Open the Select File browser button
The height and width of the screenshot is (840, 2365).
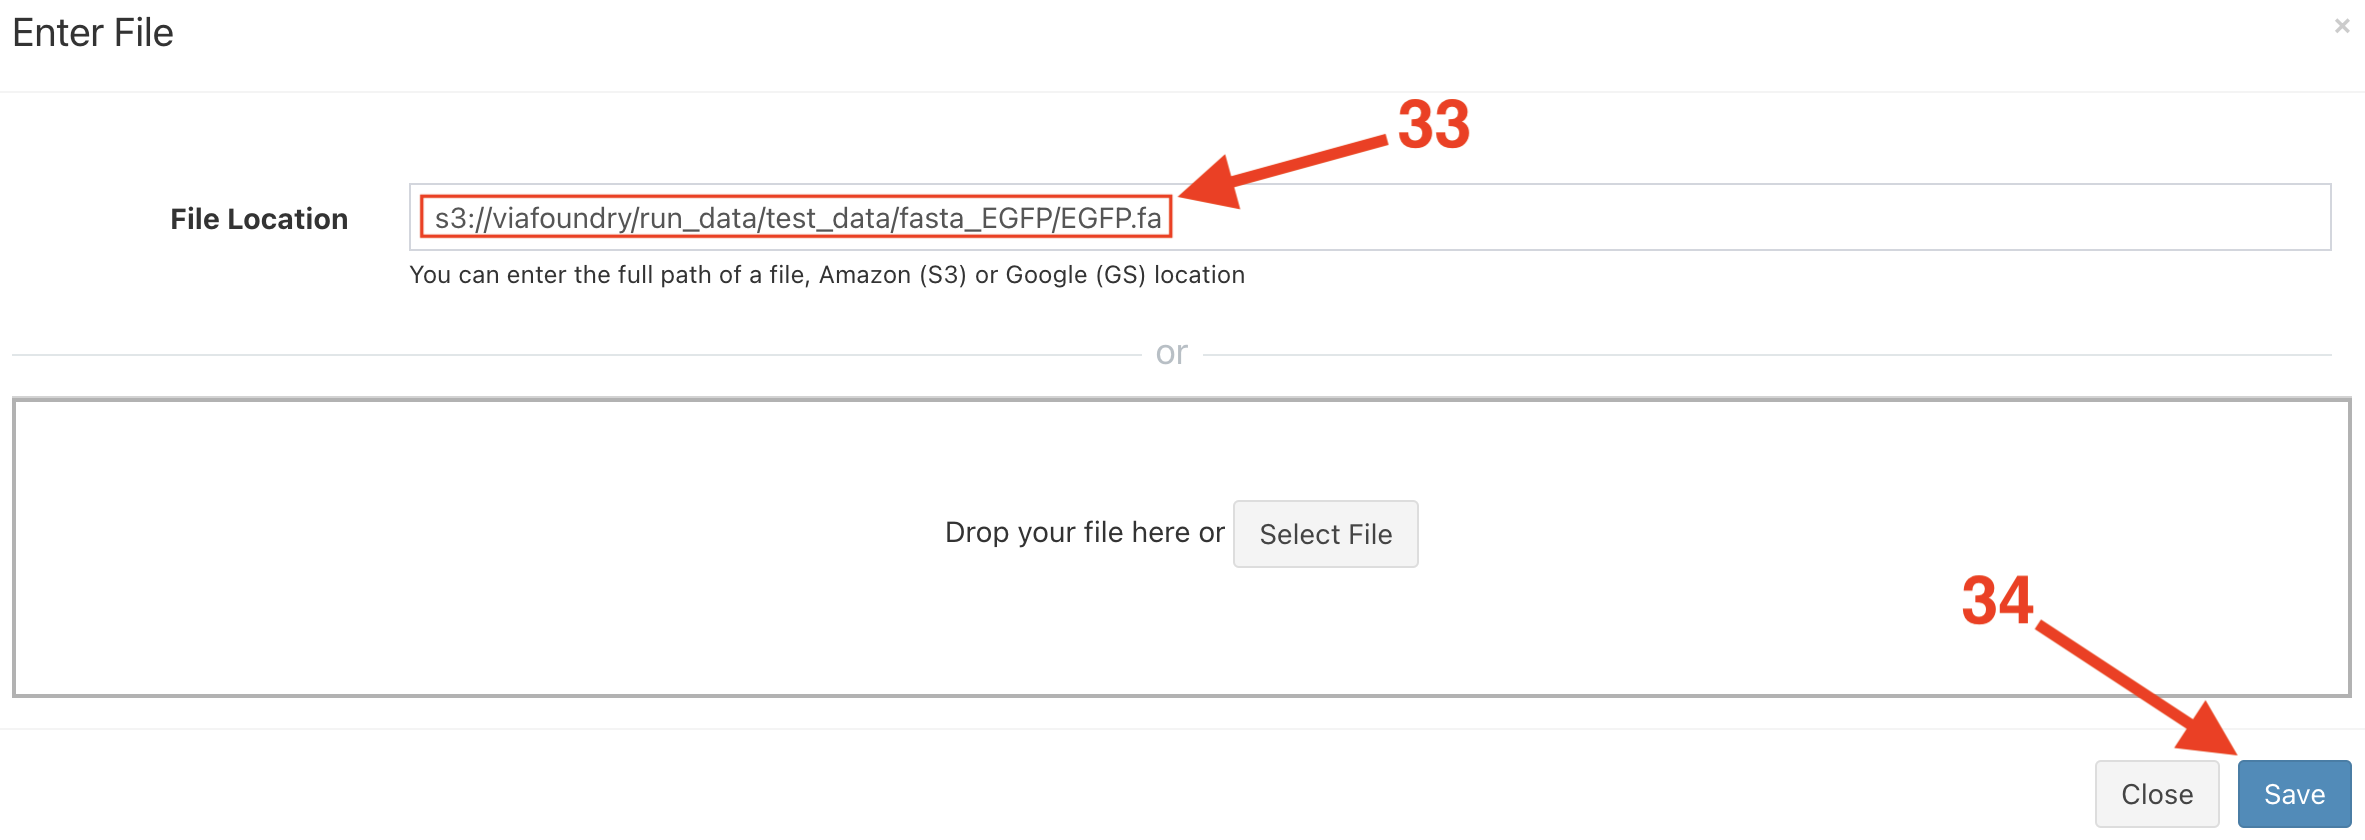point(1325,534)
